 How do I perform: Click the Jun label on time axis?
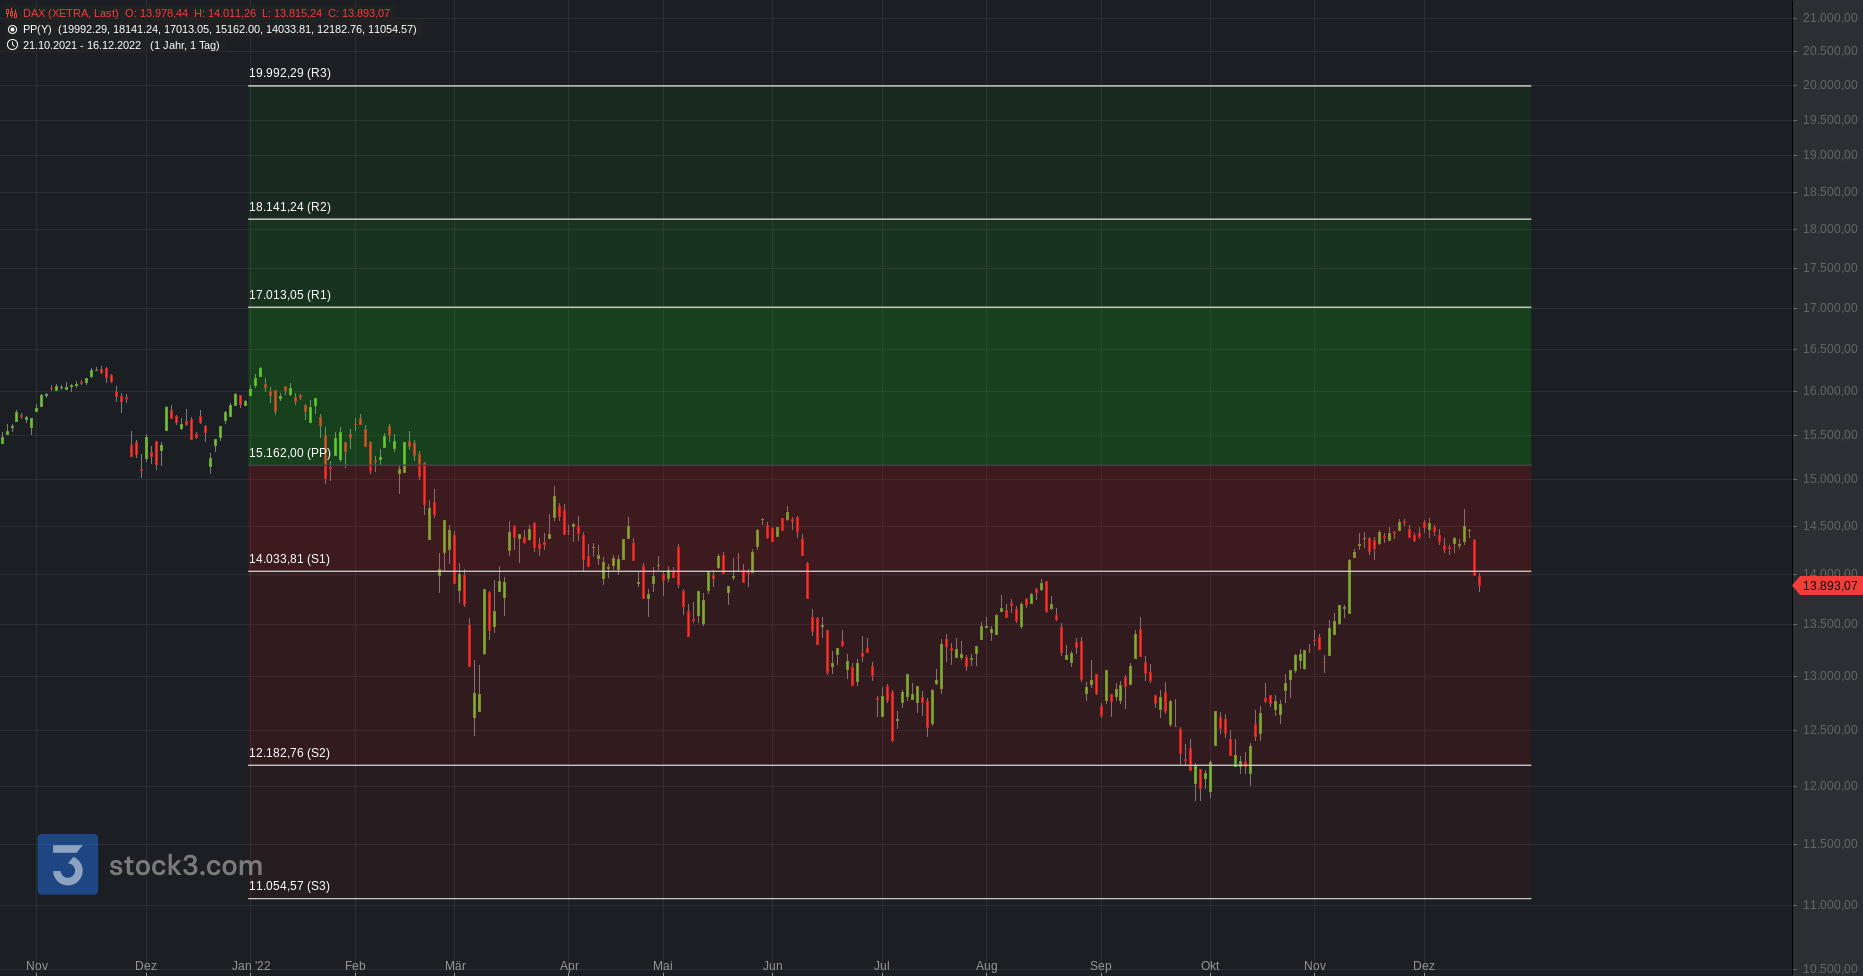[x=773, y=966]
